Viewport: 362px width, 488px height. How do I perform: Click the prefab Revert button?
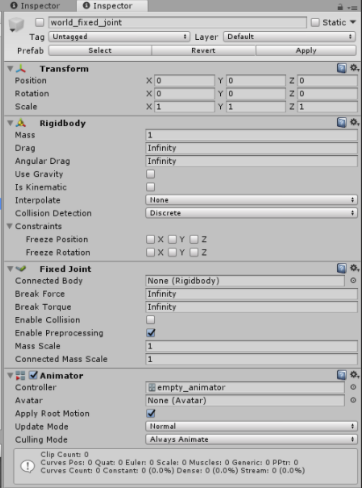203,51
